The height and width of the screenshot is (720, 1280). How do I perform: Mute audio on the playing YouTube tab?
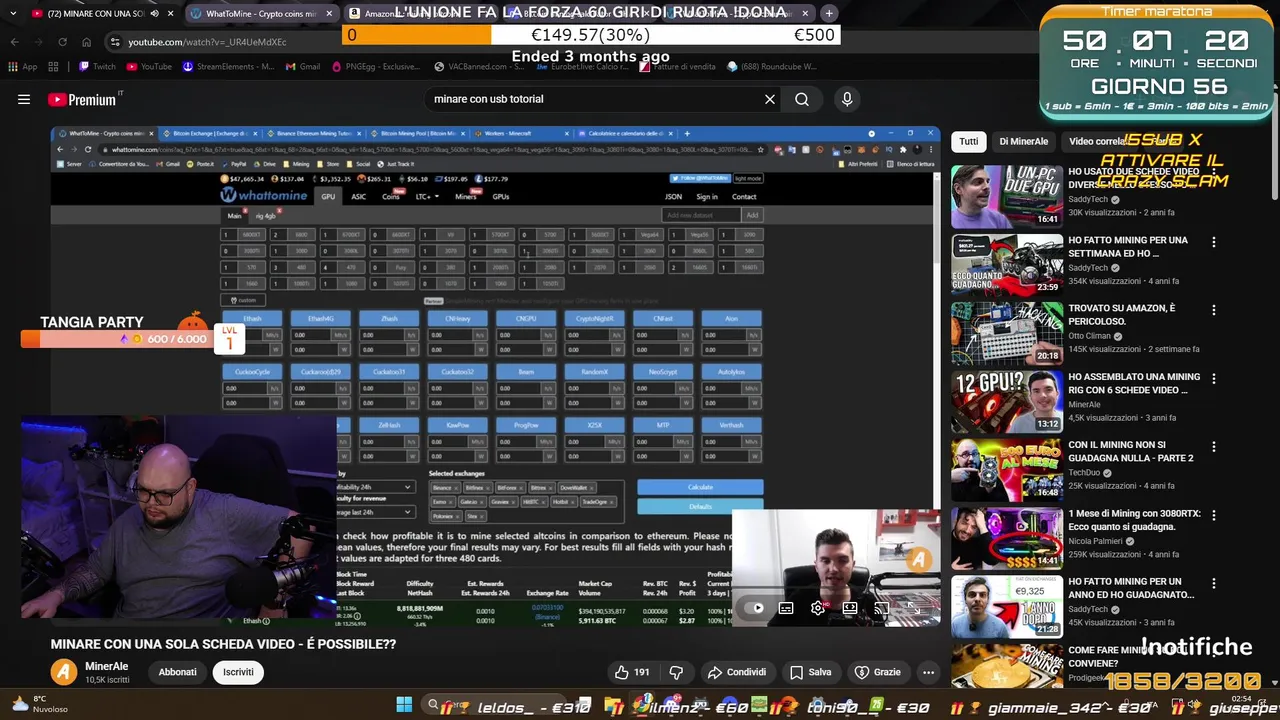tap(154, 14)
